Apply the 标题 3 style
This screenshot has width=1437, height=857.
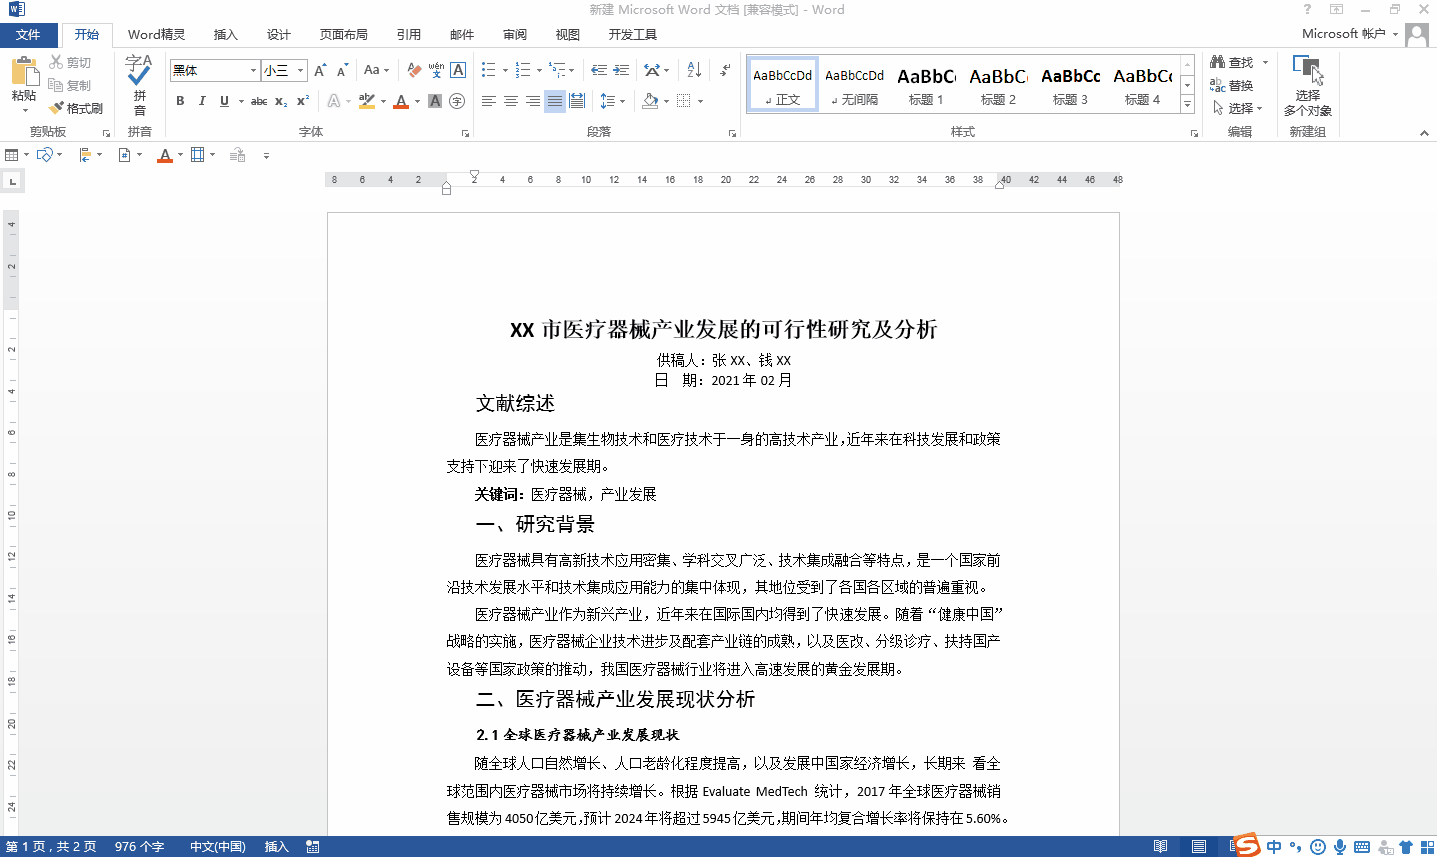point(1070,85)
